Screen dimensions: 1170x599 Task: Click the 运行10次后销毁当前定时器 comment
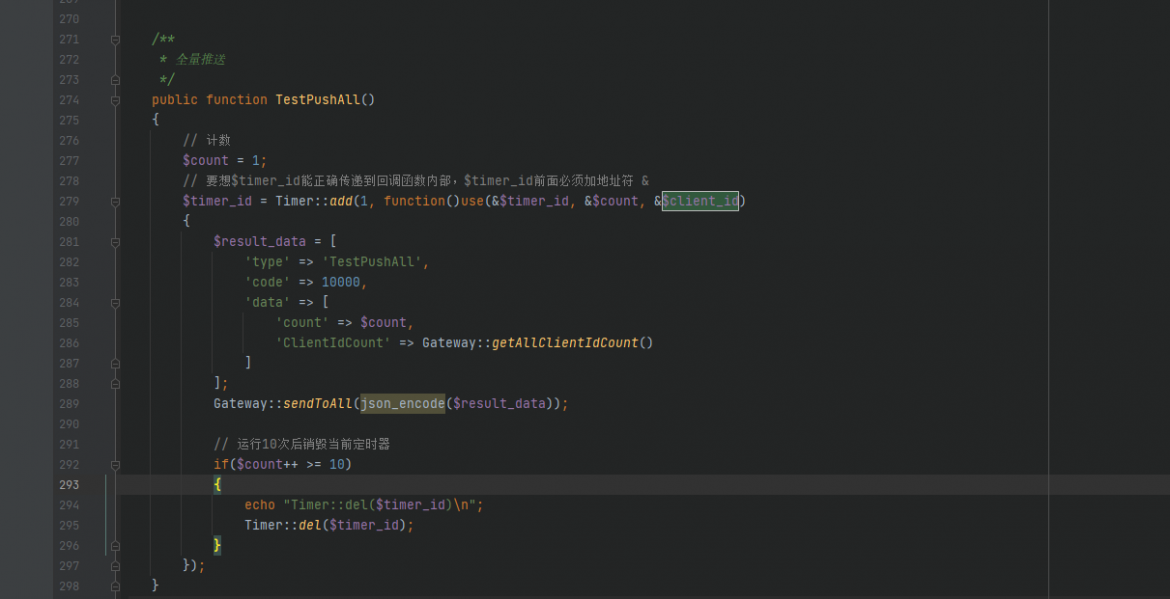pyautogui.click(x=301, y=444)
